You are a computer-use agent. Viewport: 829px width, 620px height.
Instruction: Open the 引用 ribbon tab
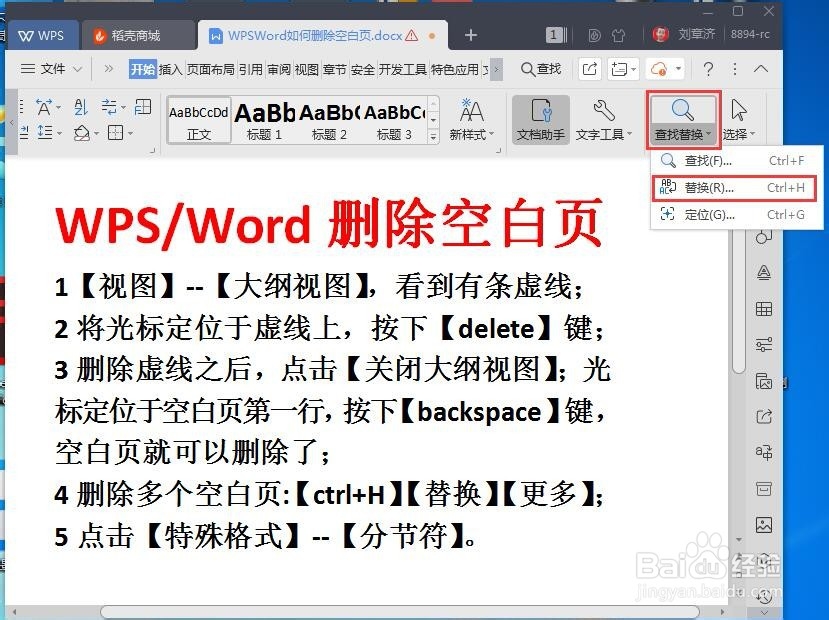point(251,69)
